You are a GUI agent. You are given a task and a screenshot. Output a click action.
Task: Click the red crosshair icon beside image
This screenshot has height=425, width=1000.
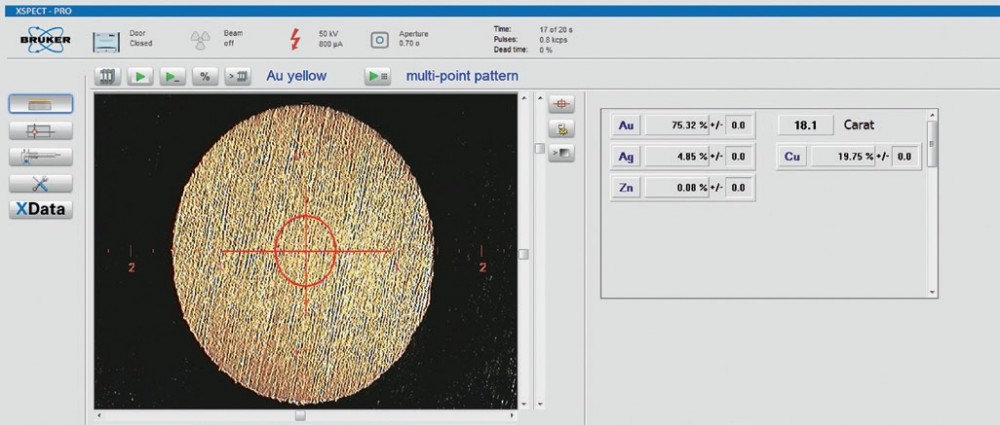(x=561, y=104)
